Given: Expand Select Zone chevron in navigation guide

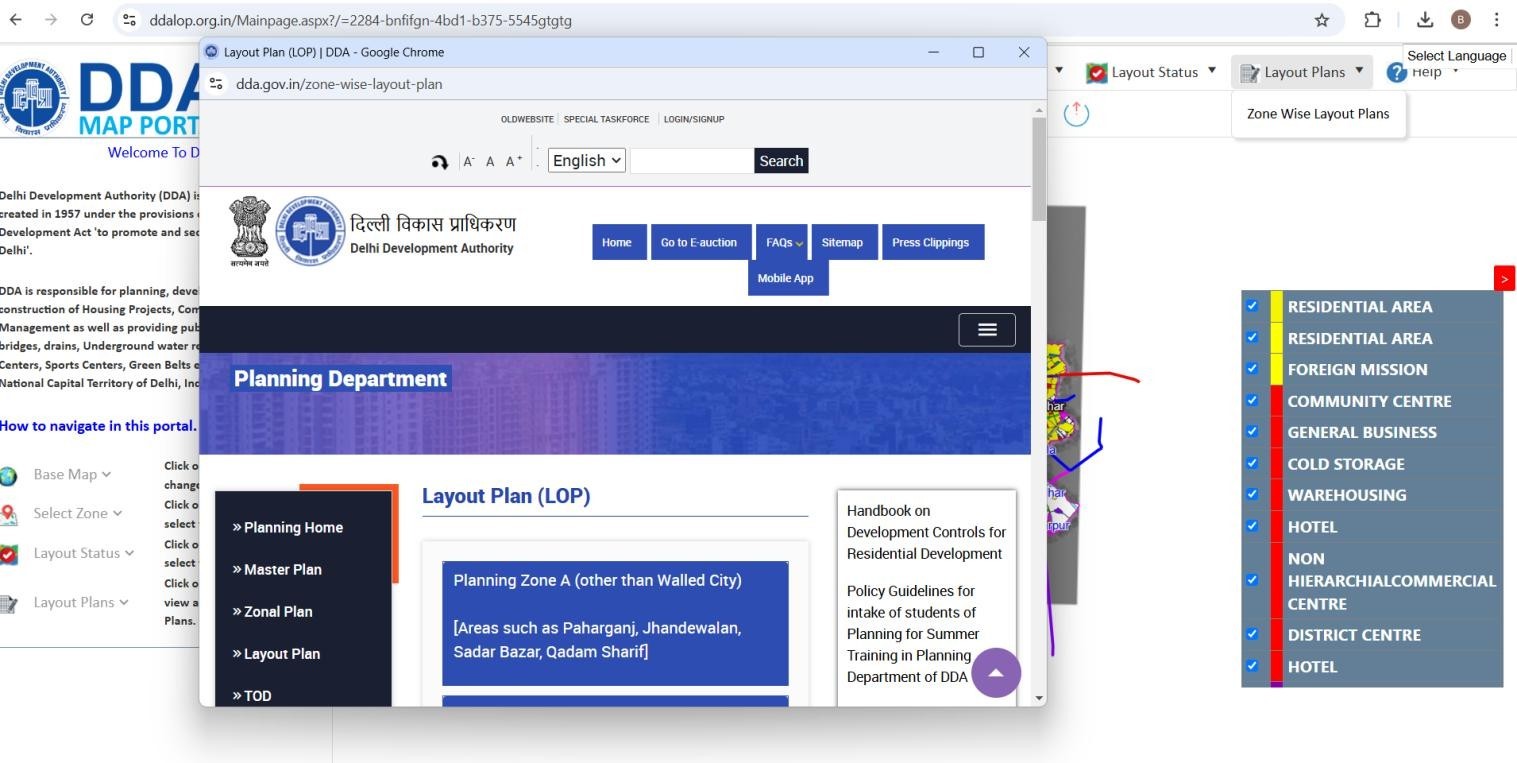Looking at the screenshot, I should coord(117,513).
